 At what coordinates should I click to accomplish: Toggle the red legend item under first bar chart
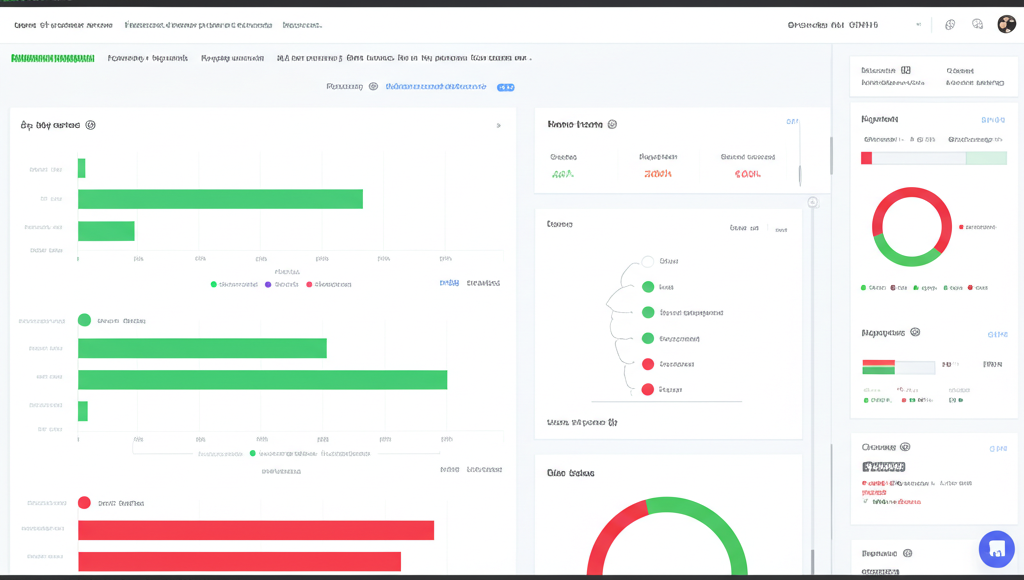310,284
